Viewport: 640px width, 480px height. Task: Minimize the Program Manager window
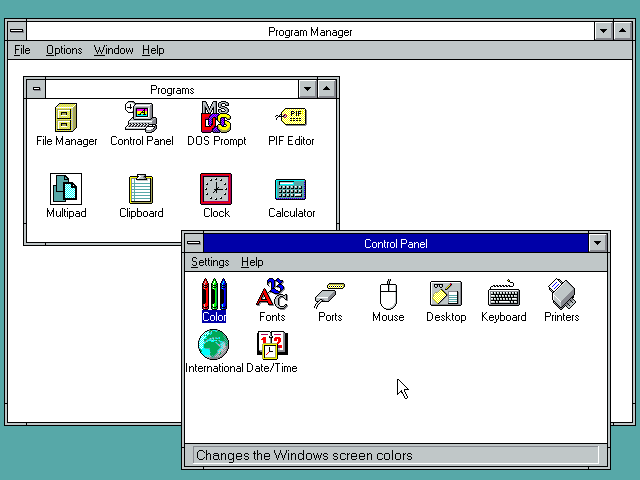[603, 31]
